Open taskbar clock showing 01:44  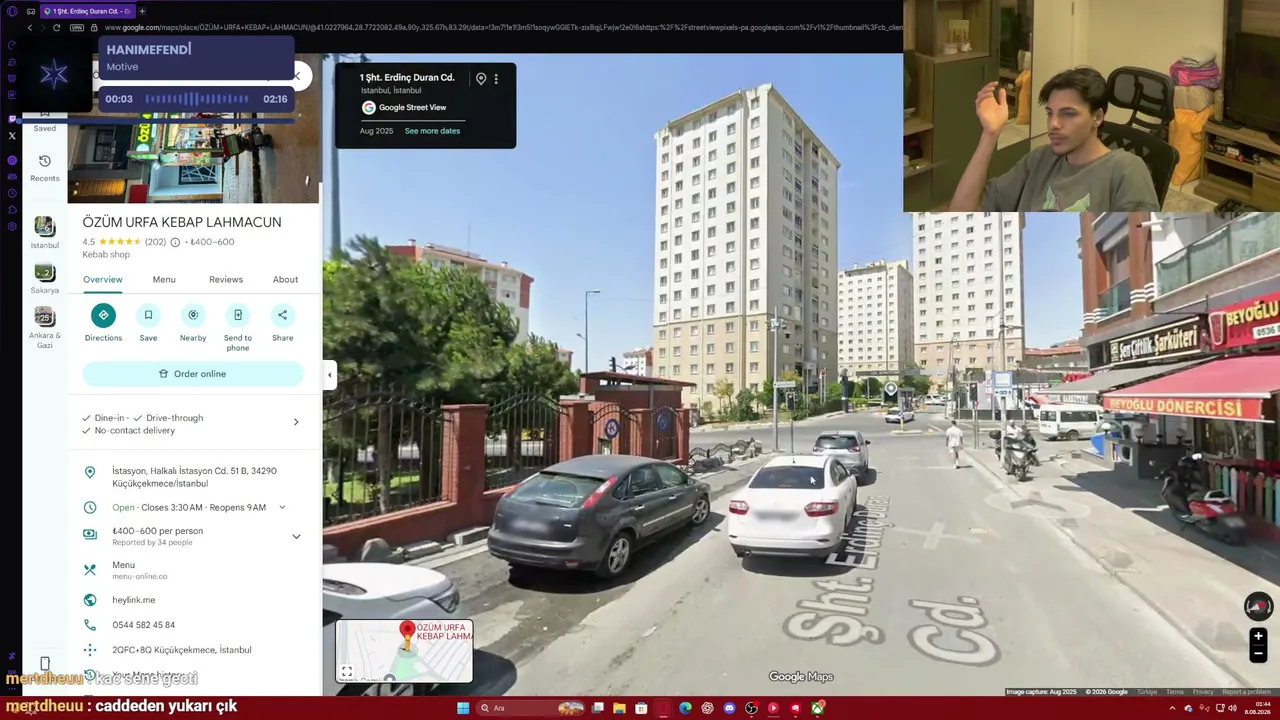pyautogui.click(x=1257, y=708)
